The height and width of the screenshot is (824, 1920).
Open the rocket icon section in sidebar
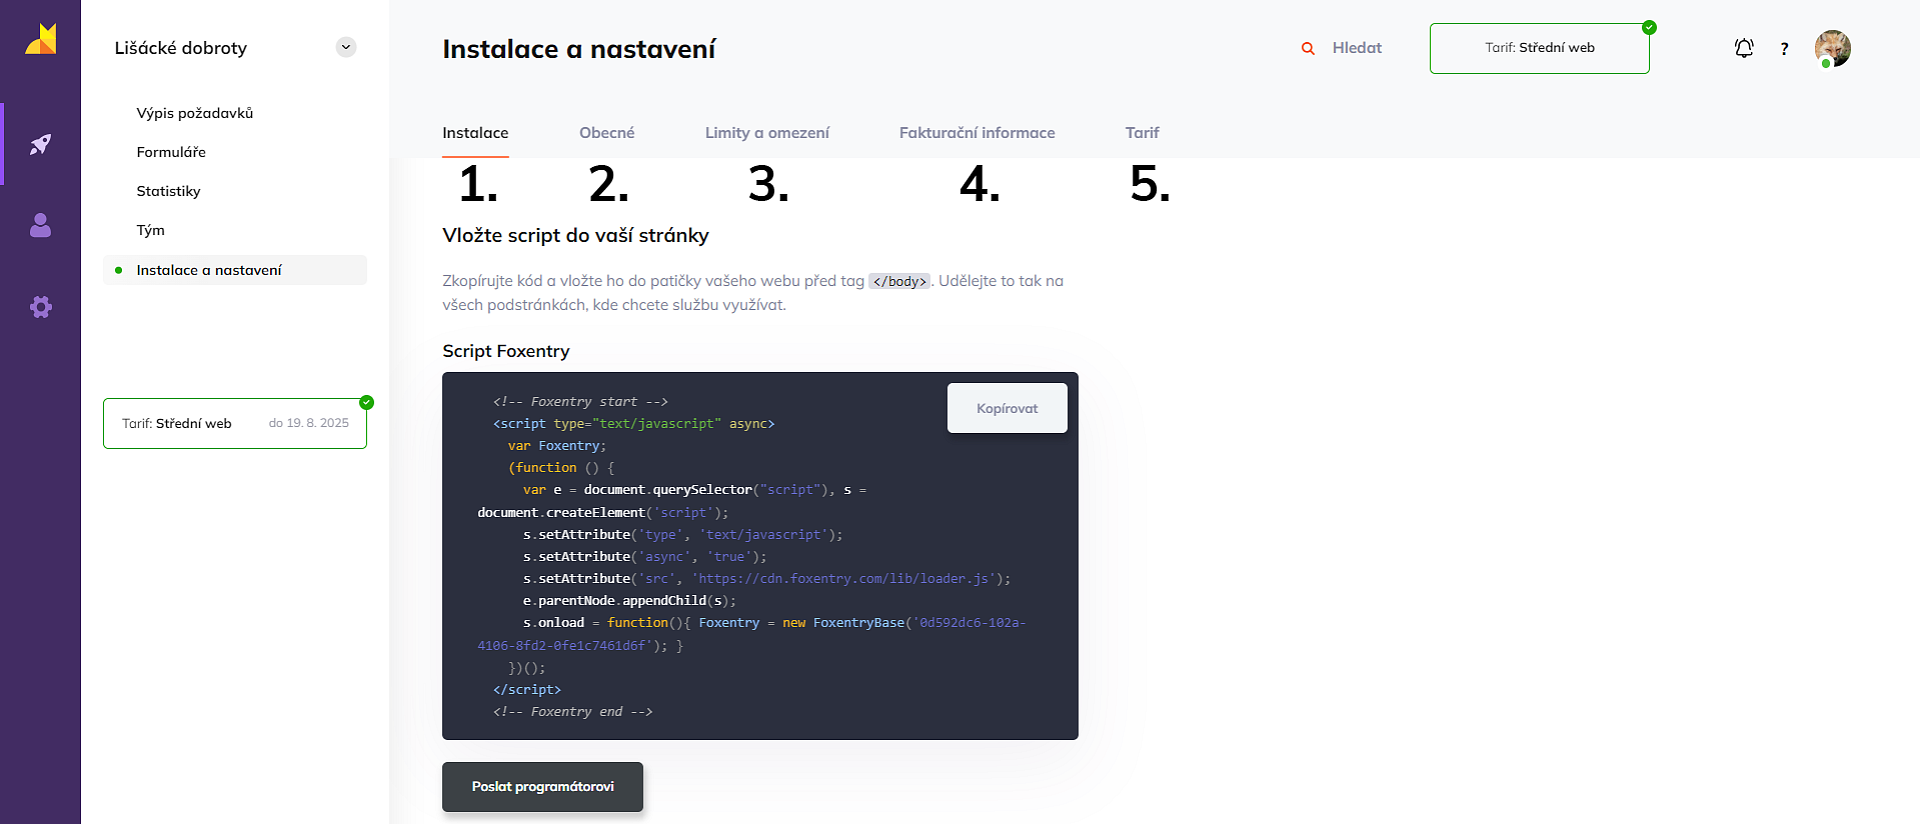click(x=40, y=144)
